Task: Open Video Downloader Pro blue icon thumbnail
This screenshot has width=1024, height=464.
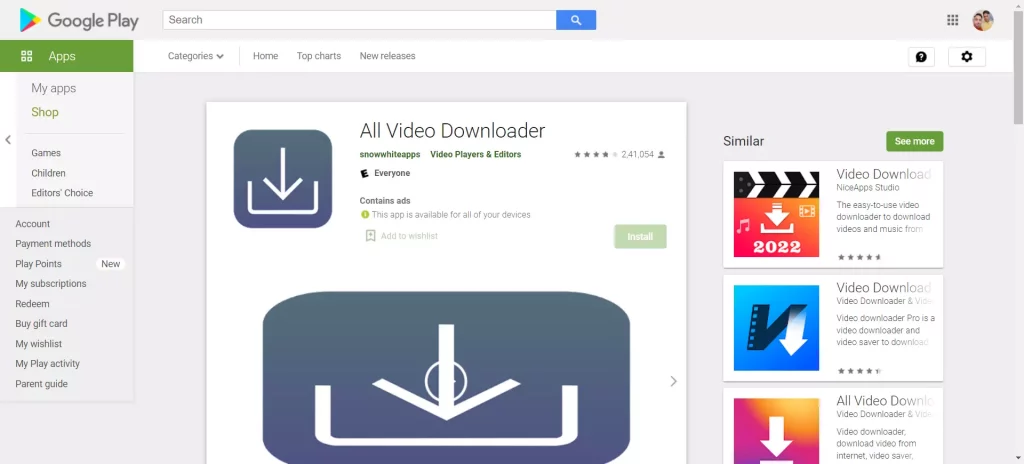Action: point(776,328)
